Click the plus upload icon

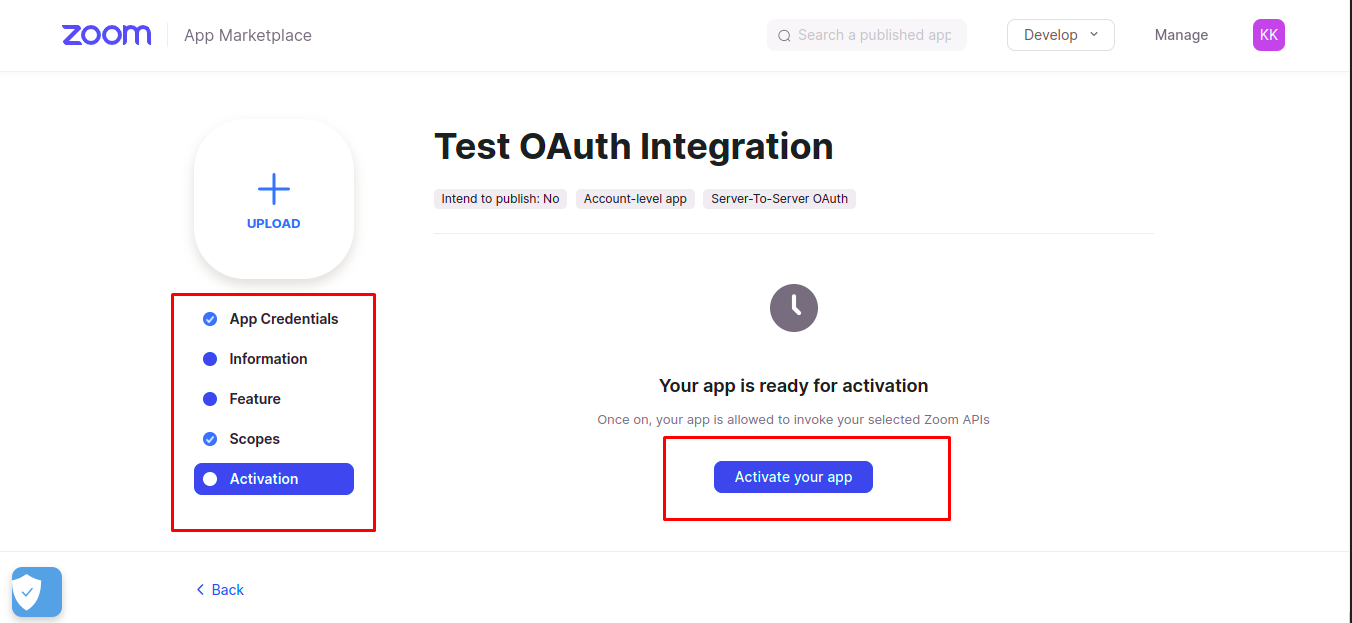pos(273,188)
